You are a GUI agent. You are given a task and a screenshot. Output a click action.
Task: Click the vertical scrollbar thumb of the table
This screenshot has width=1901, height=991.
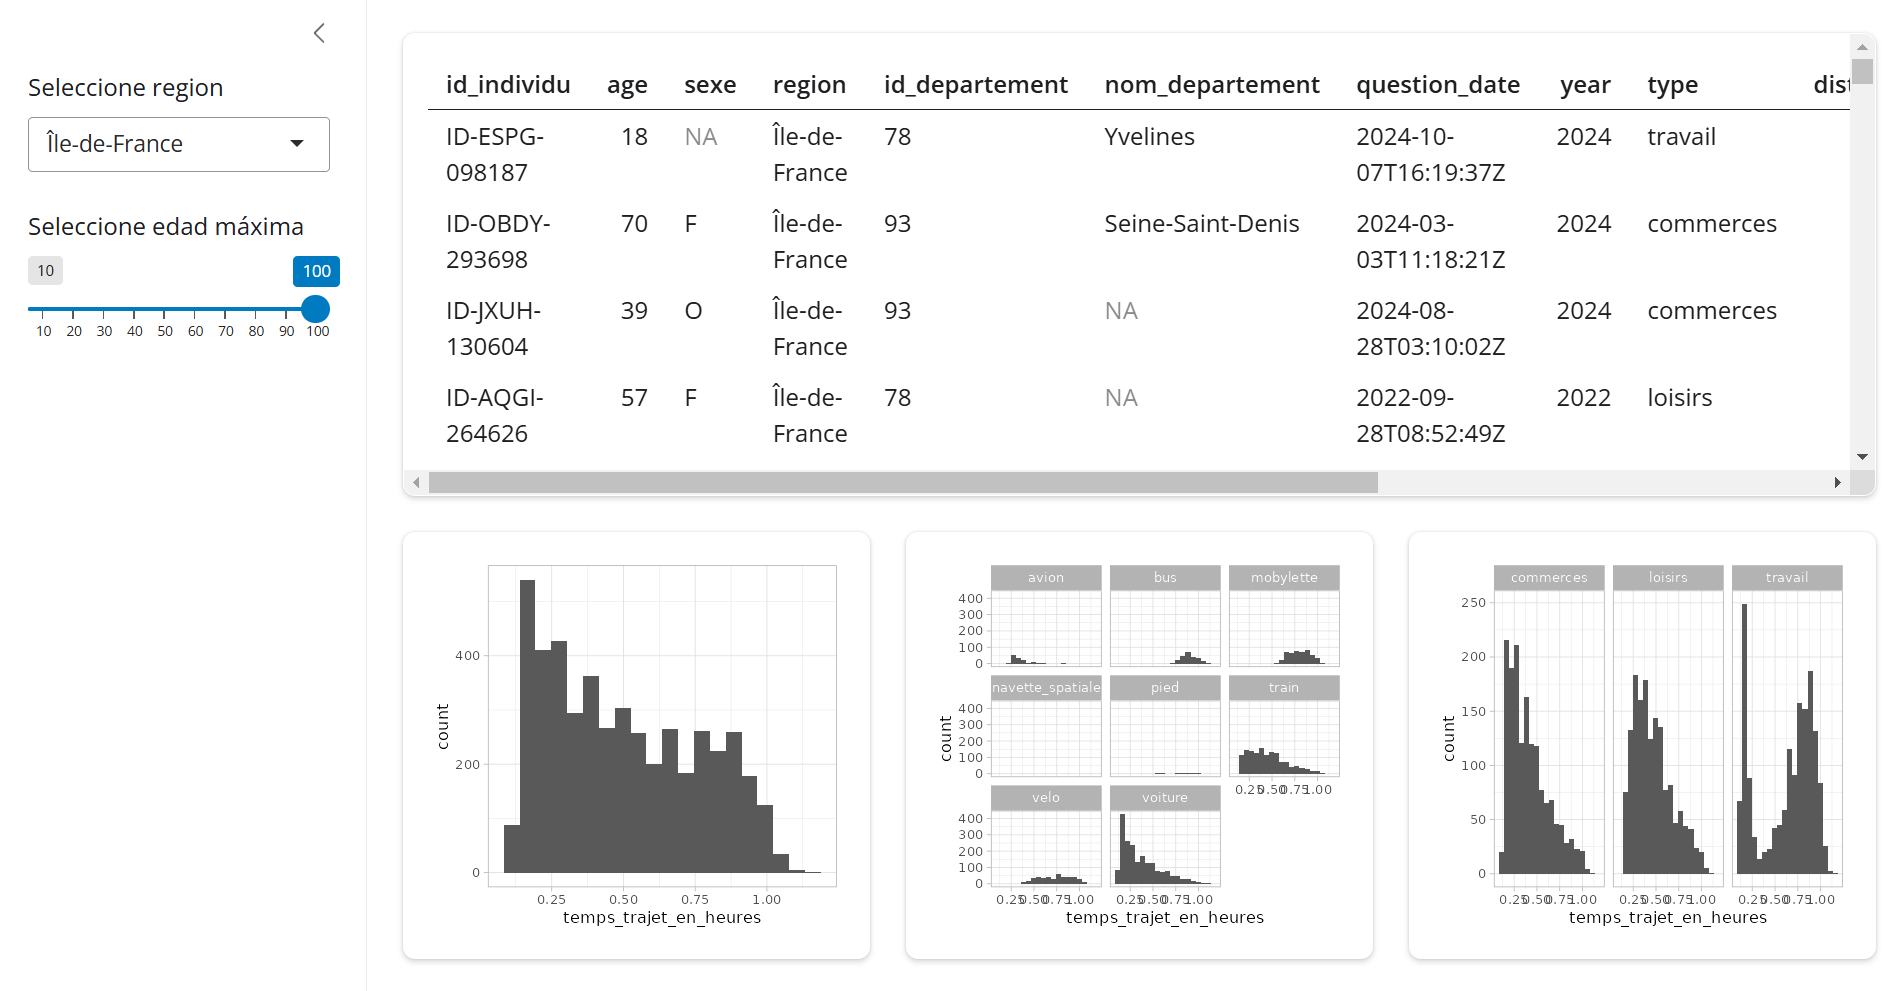point(1862,72)
